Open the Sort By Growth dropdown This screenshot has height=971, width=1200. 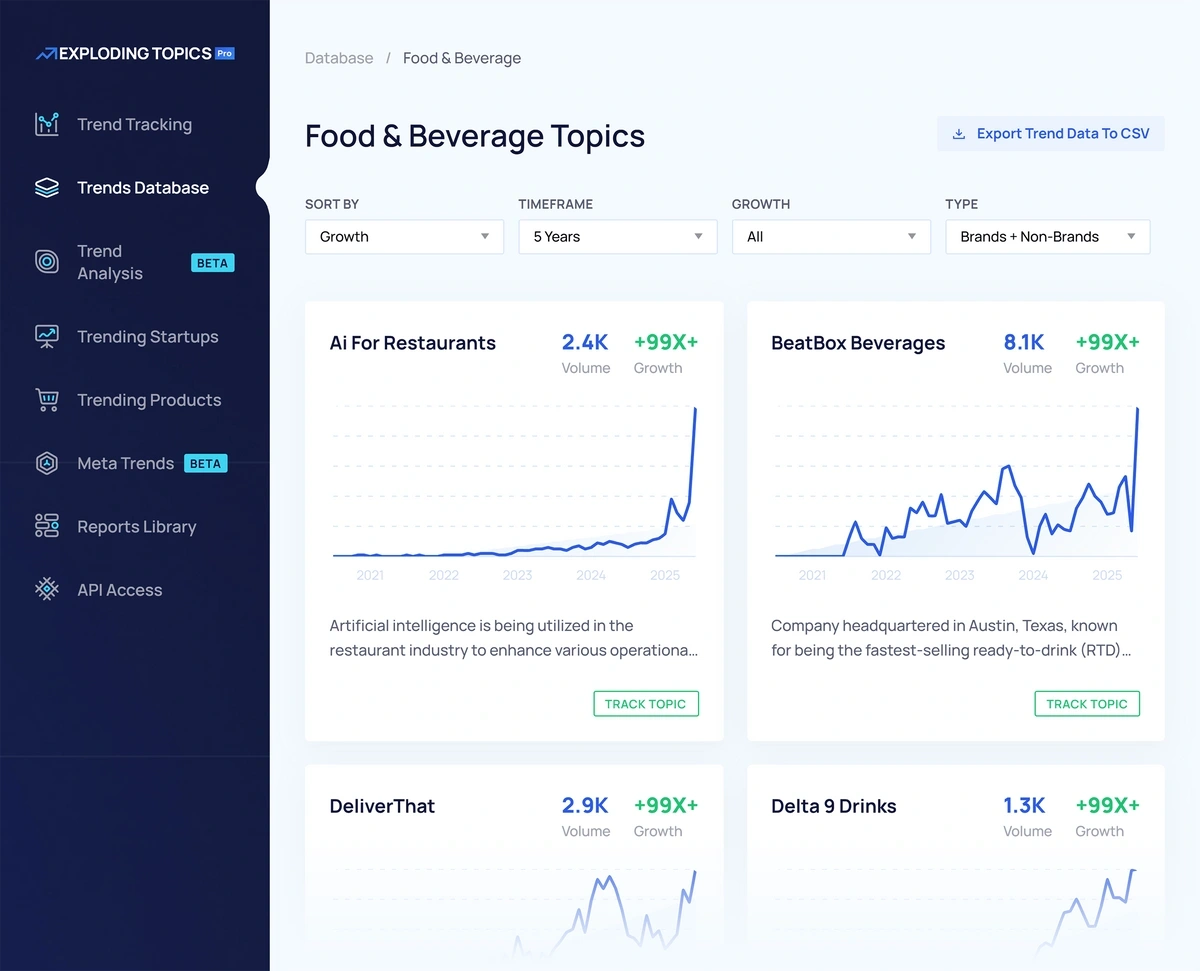404,237
